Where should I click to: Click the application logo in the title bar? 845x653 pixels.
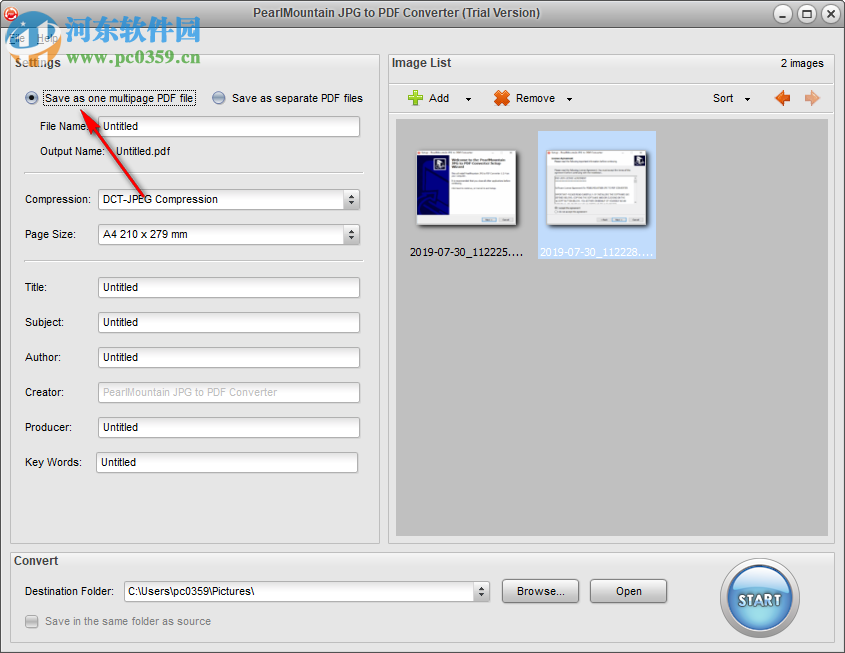[x=12, y=13]
